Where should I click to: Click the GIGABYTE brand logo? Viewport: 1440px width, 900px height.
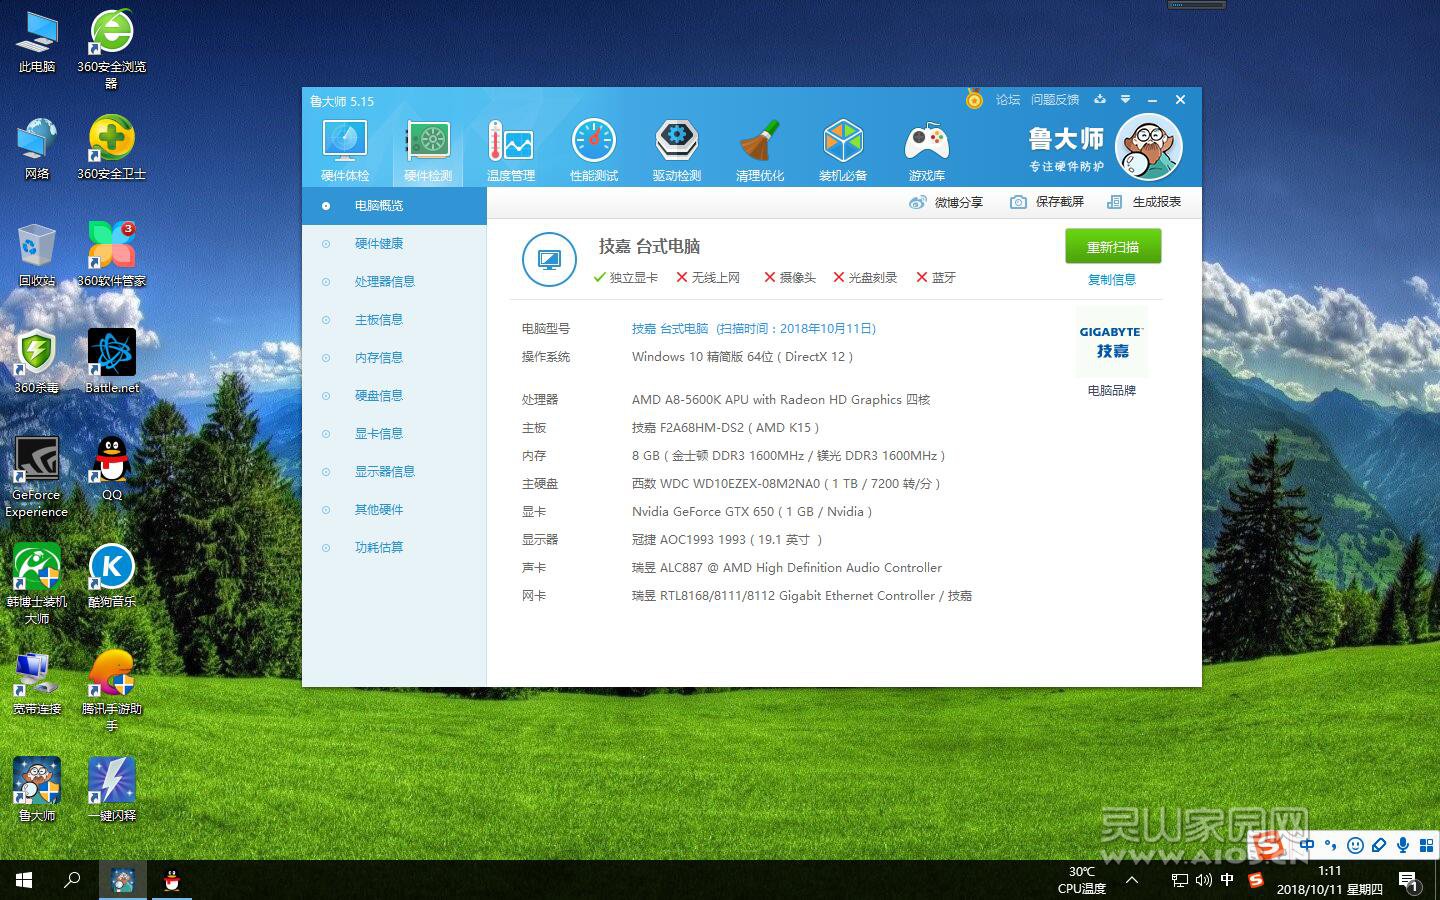pos(1111,342)
